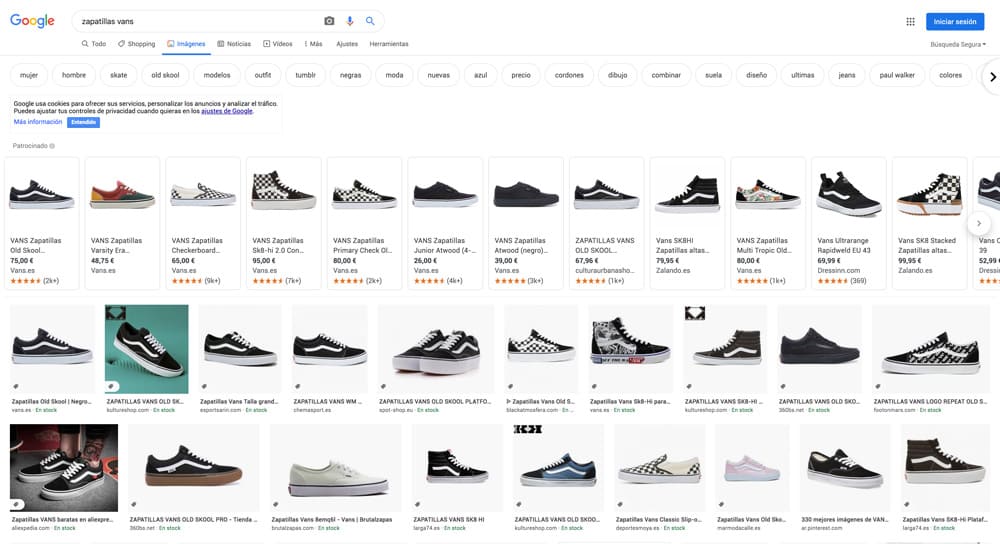Open Vans Classic Slip-on deportesmoya image
The width and height of the screenshot is (1000, 544).
click(660, 467)
